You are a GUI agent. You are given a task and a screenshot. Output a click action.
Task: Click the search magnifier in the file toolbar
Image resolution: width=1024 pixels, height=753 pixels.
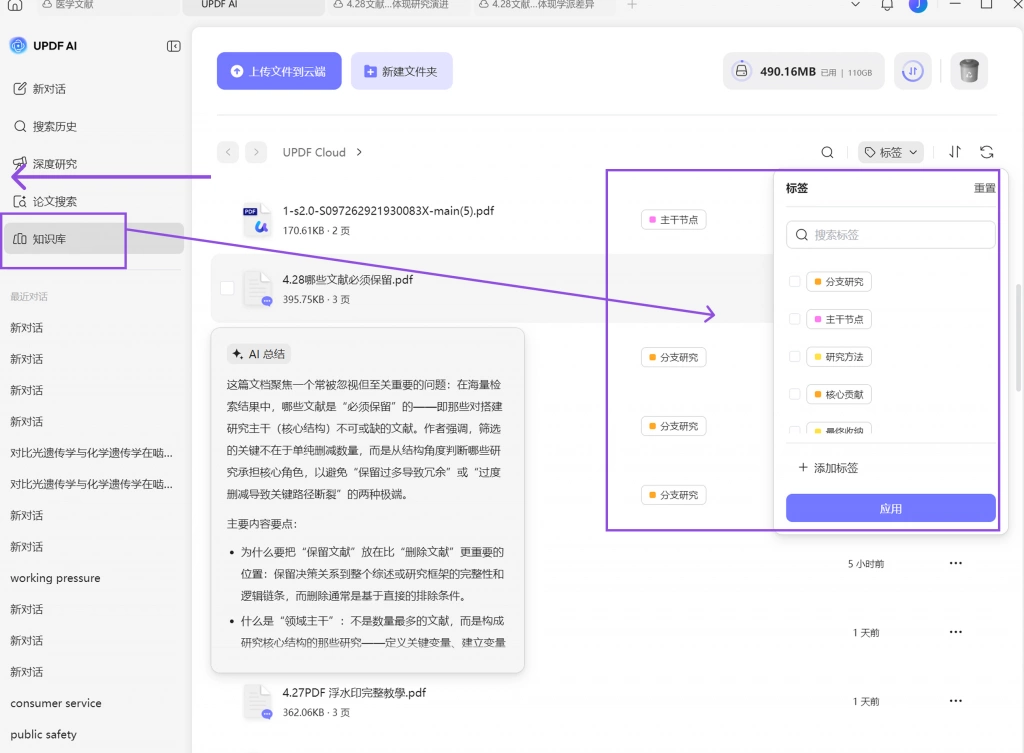pos(827,152)
